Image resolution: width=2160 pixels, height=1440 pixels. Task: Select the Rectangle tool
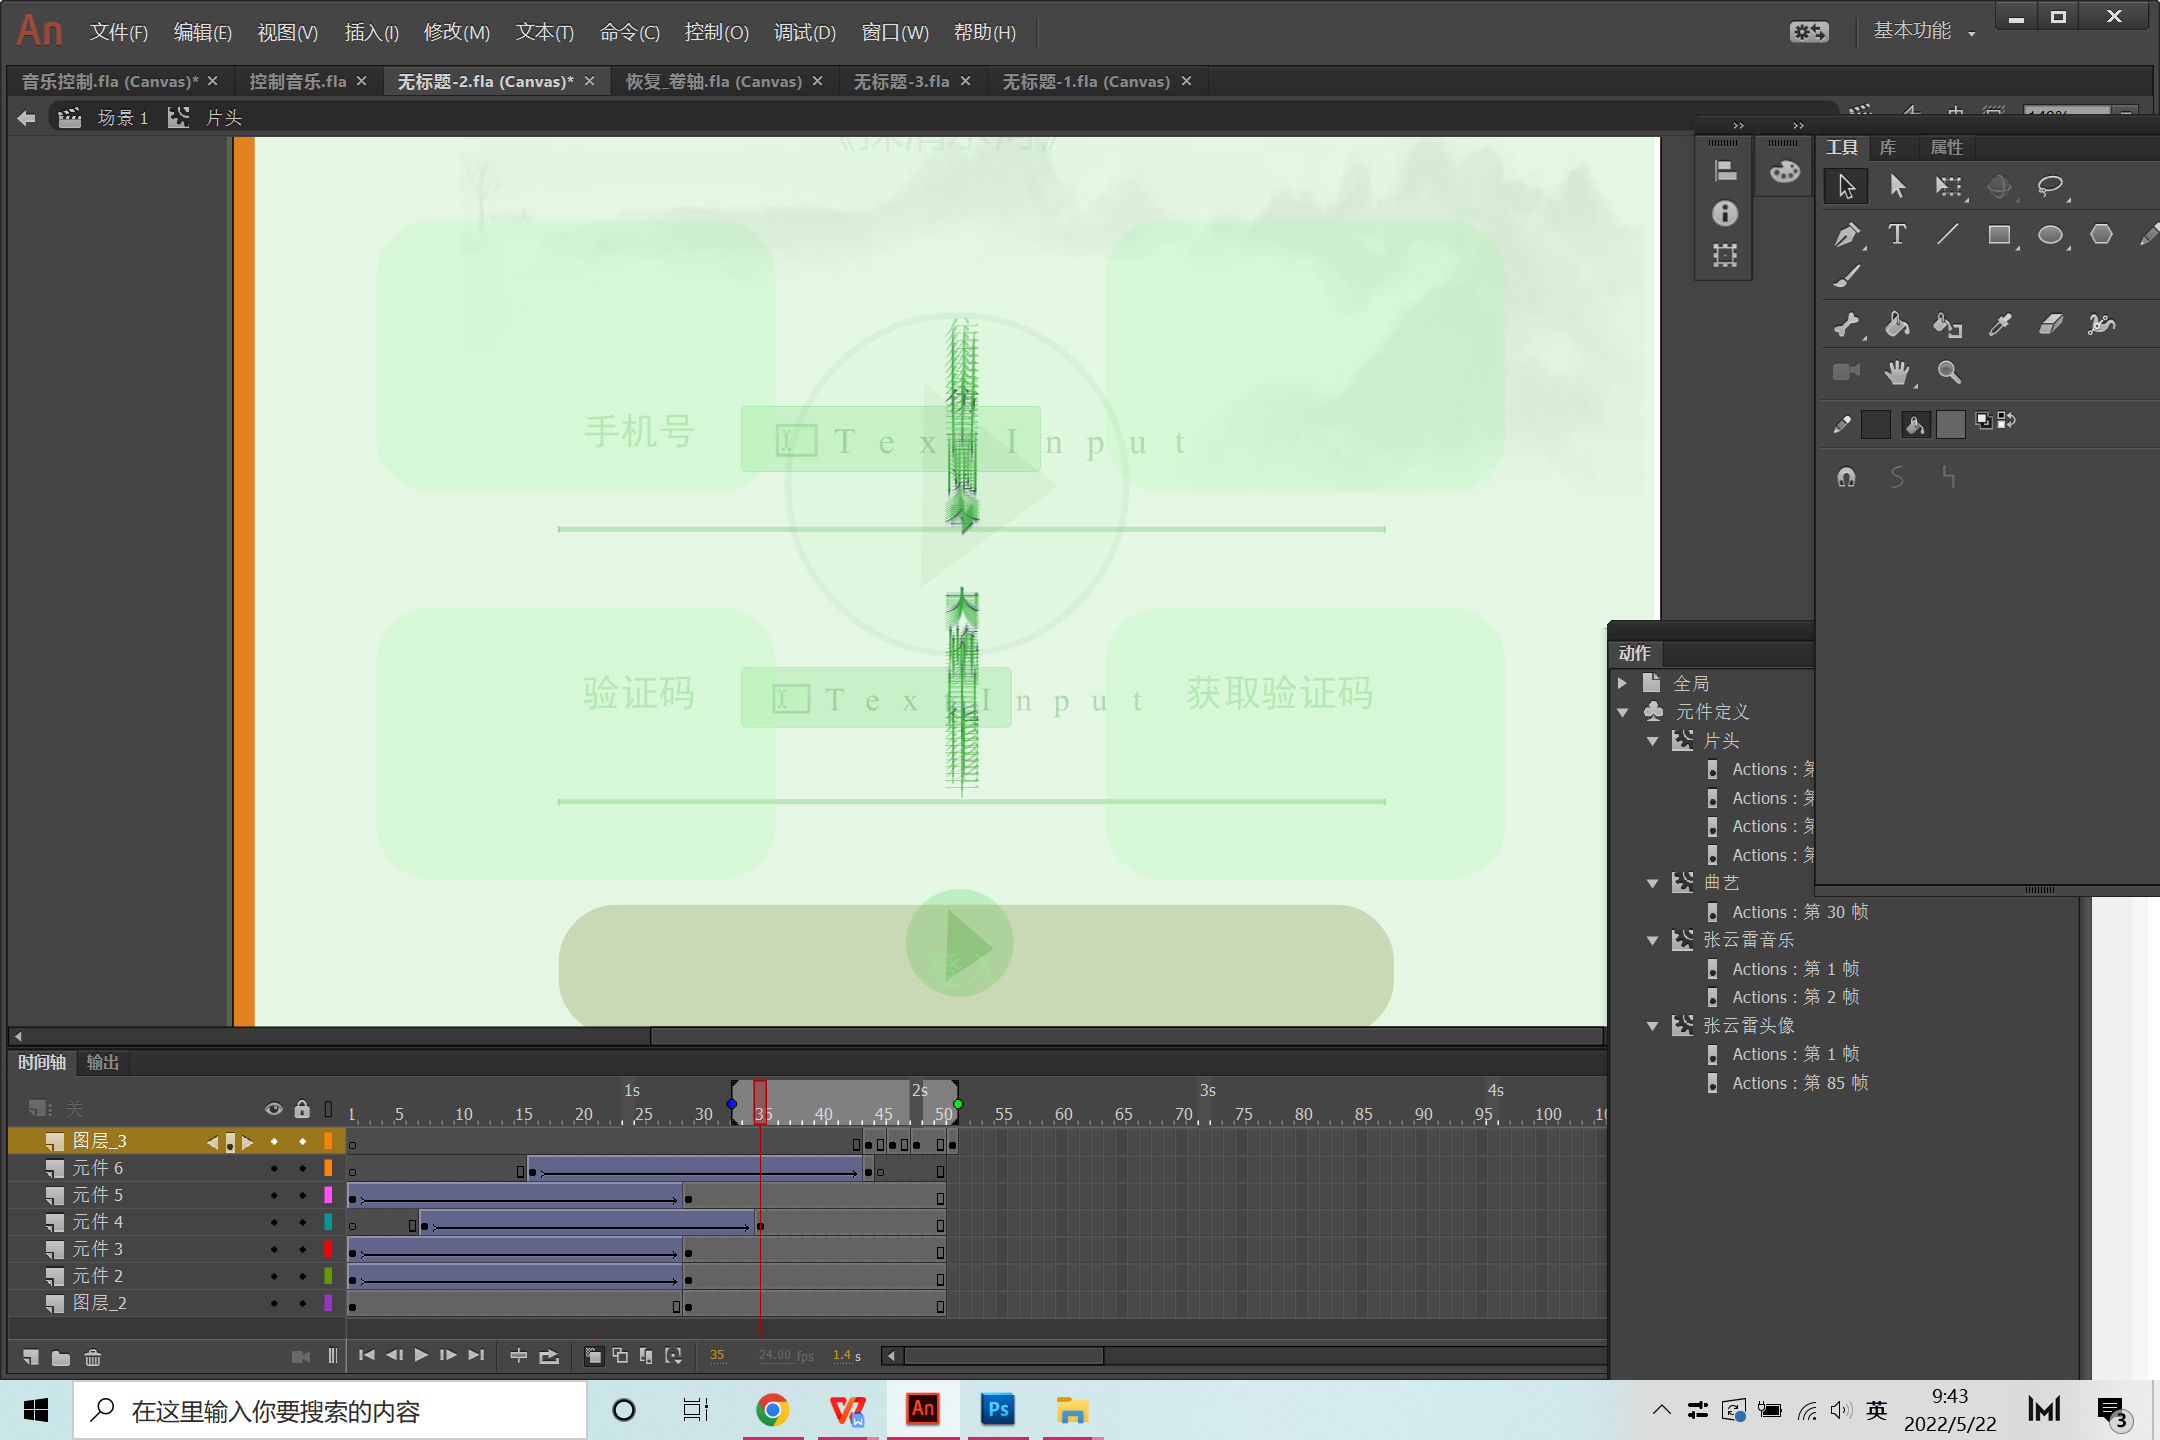(x=1999, y=235)
